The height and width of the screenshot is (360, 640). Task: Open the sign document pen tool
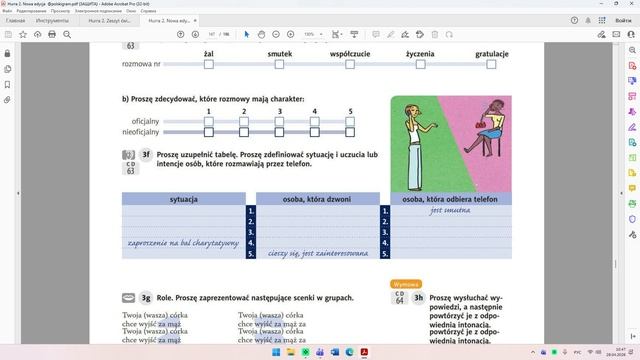point(405,35)
